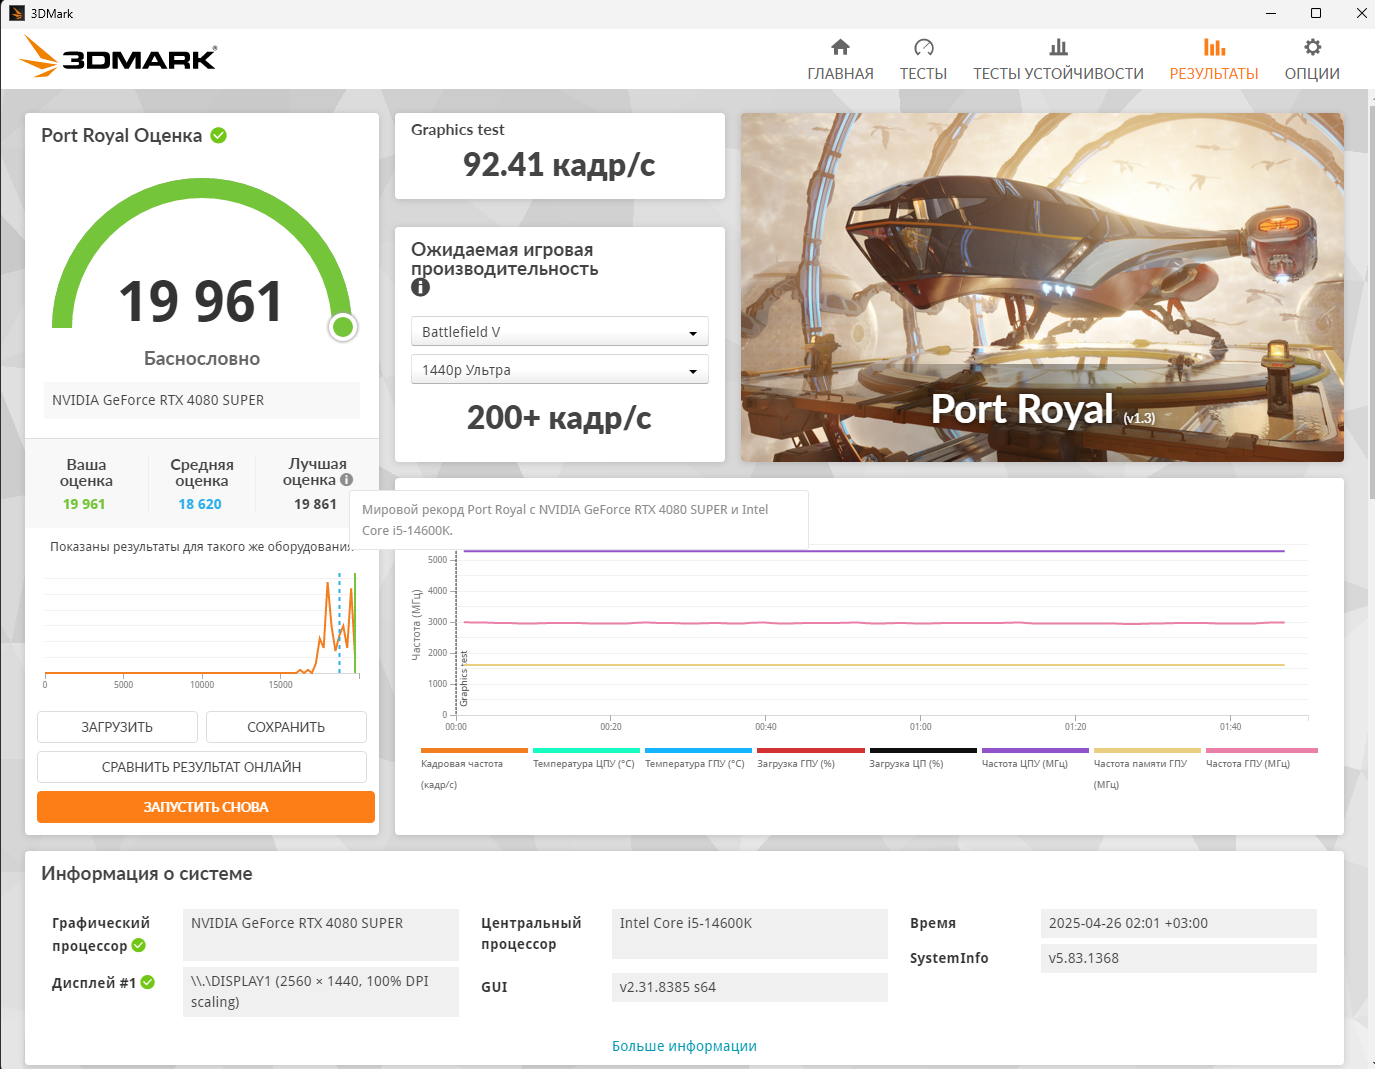Click the green checkmark next to Port Royal Оценка
Image resolution: width=1375 pixels, height=1069 pixels.
click(218, 135)
